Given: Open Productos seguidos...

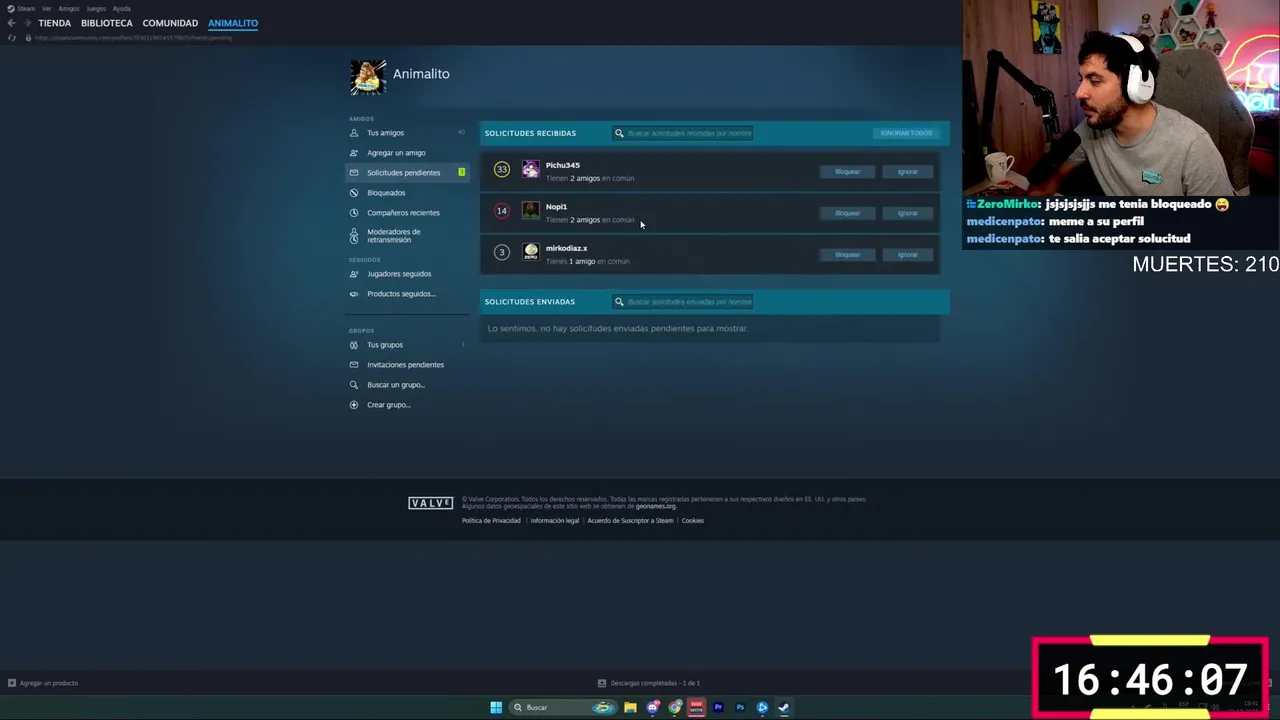Looking at the screenshot, I should tap(401, 294).
